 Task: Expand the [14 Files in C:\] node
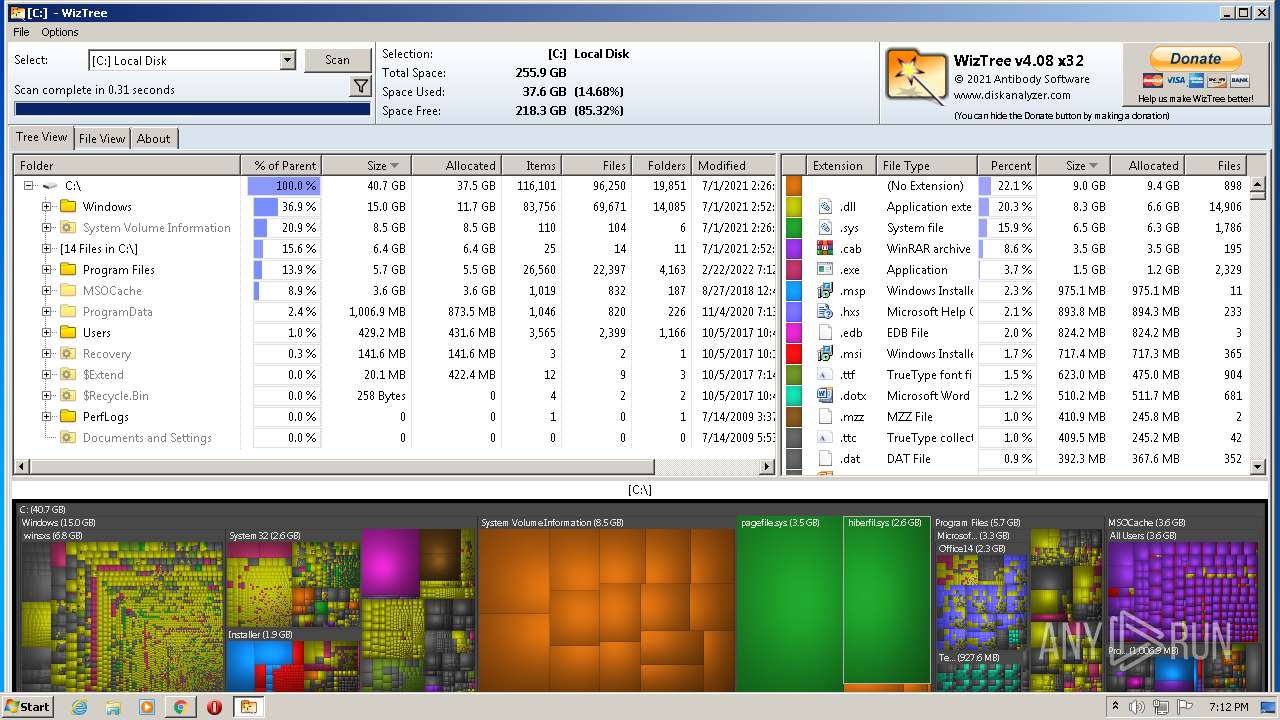coord(47,249)
